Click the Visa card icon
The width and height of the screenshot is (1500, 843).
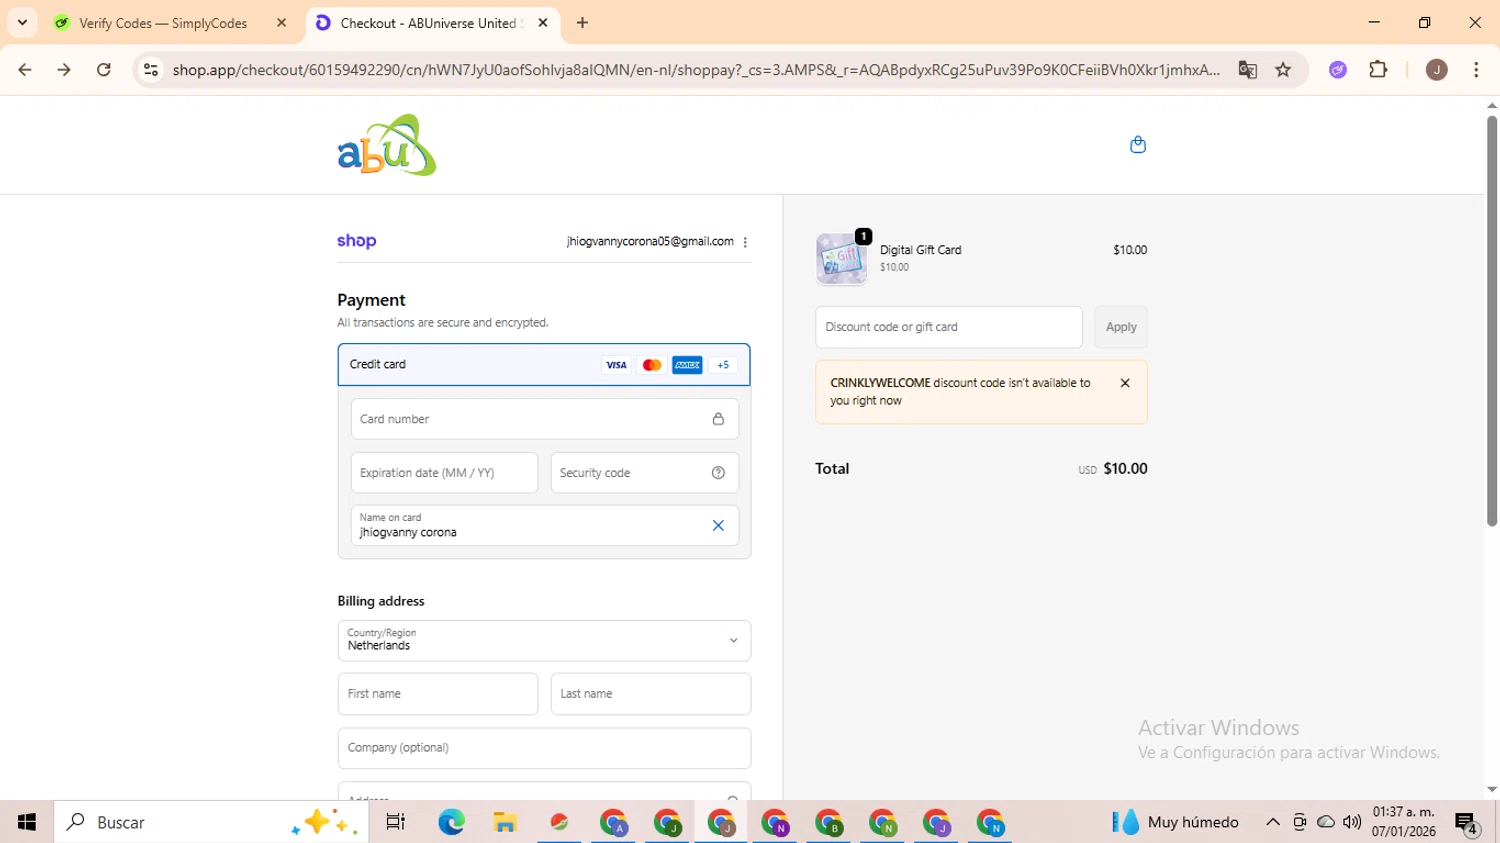pyautogui.click(x=616, y=365)
